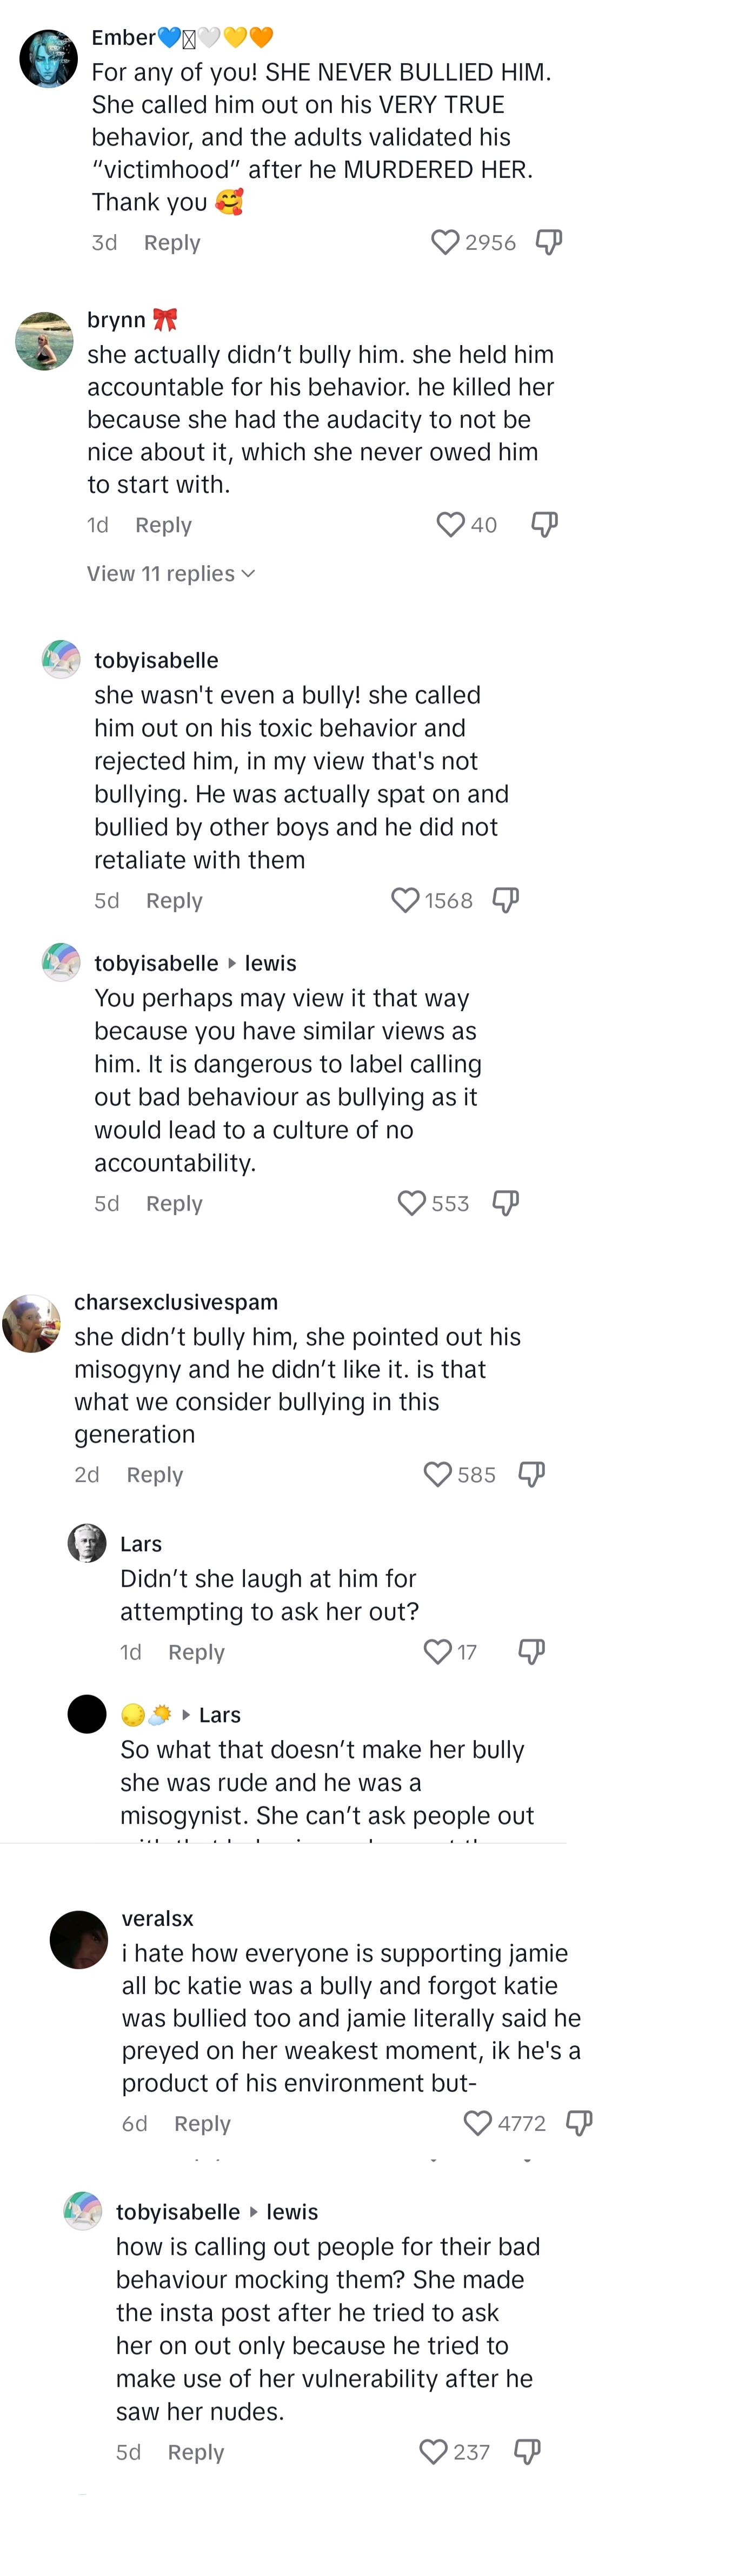Like veralsx's comment with 4772 likes
745x2576 pixels.
[x=478, y=2122]
